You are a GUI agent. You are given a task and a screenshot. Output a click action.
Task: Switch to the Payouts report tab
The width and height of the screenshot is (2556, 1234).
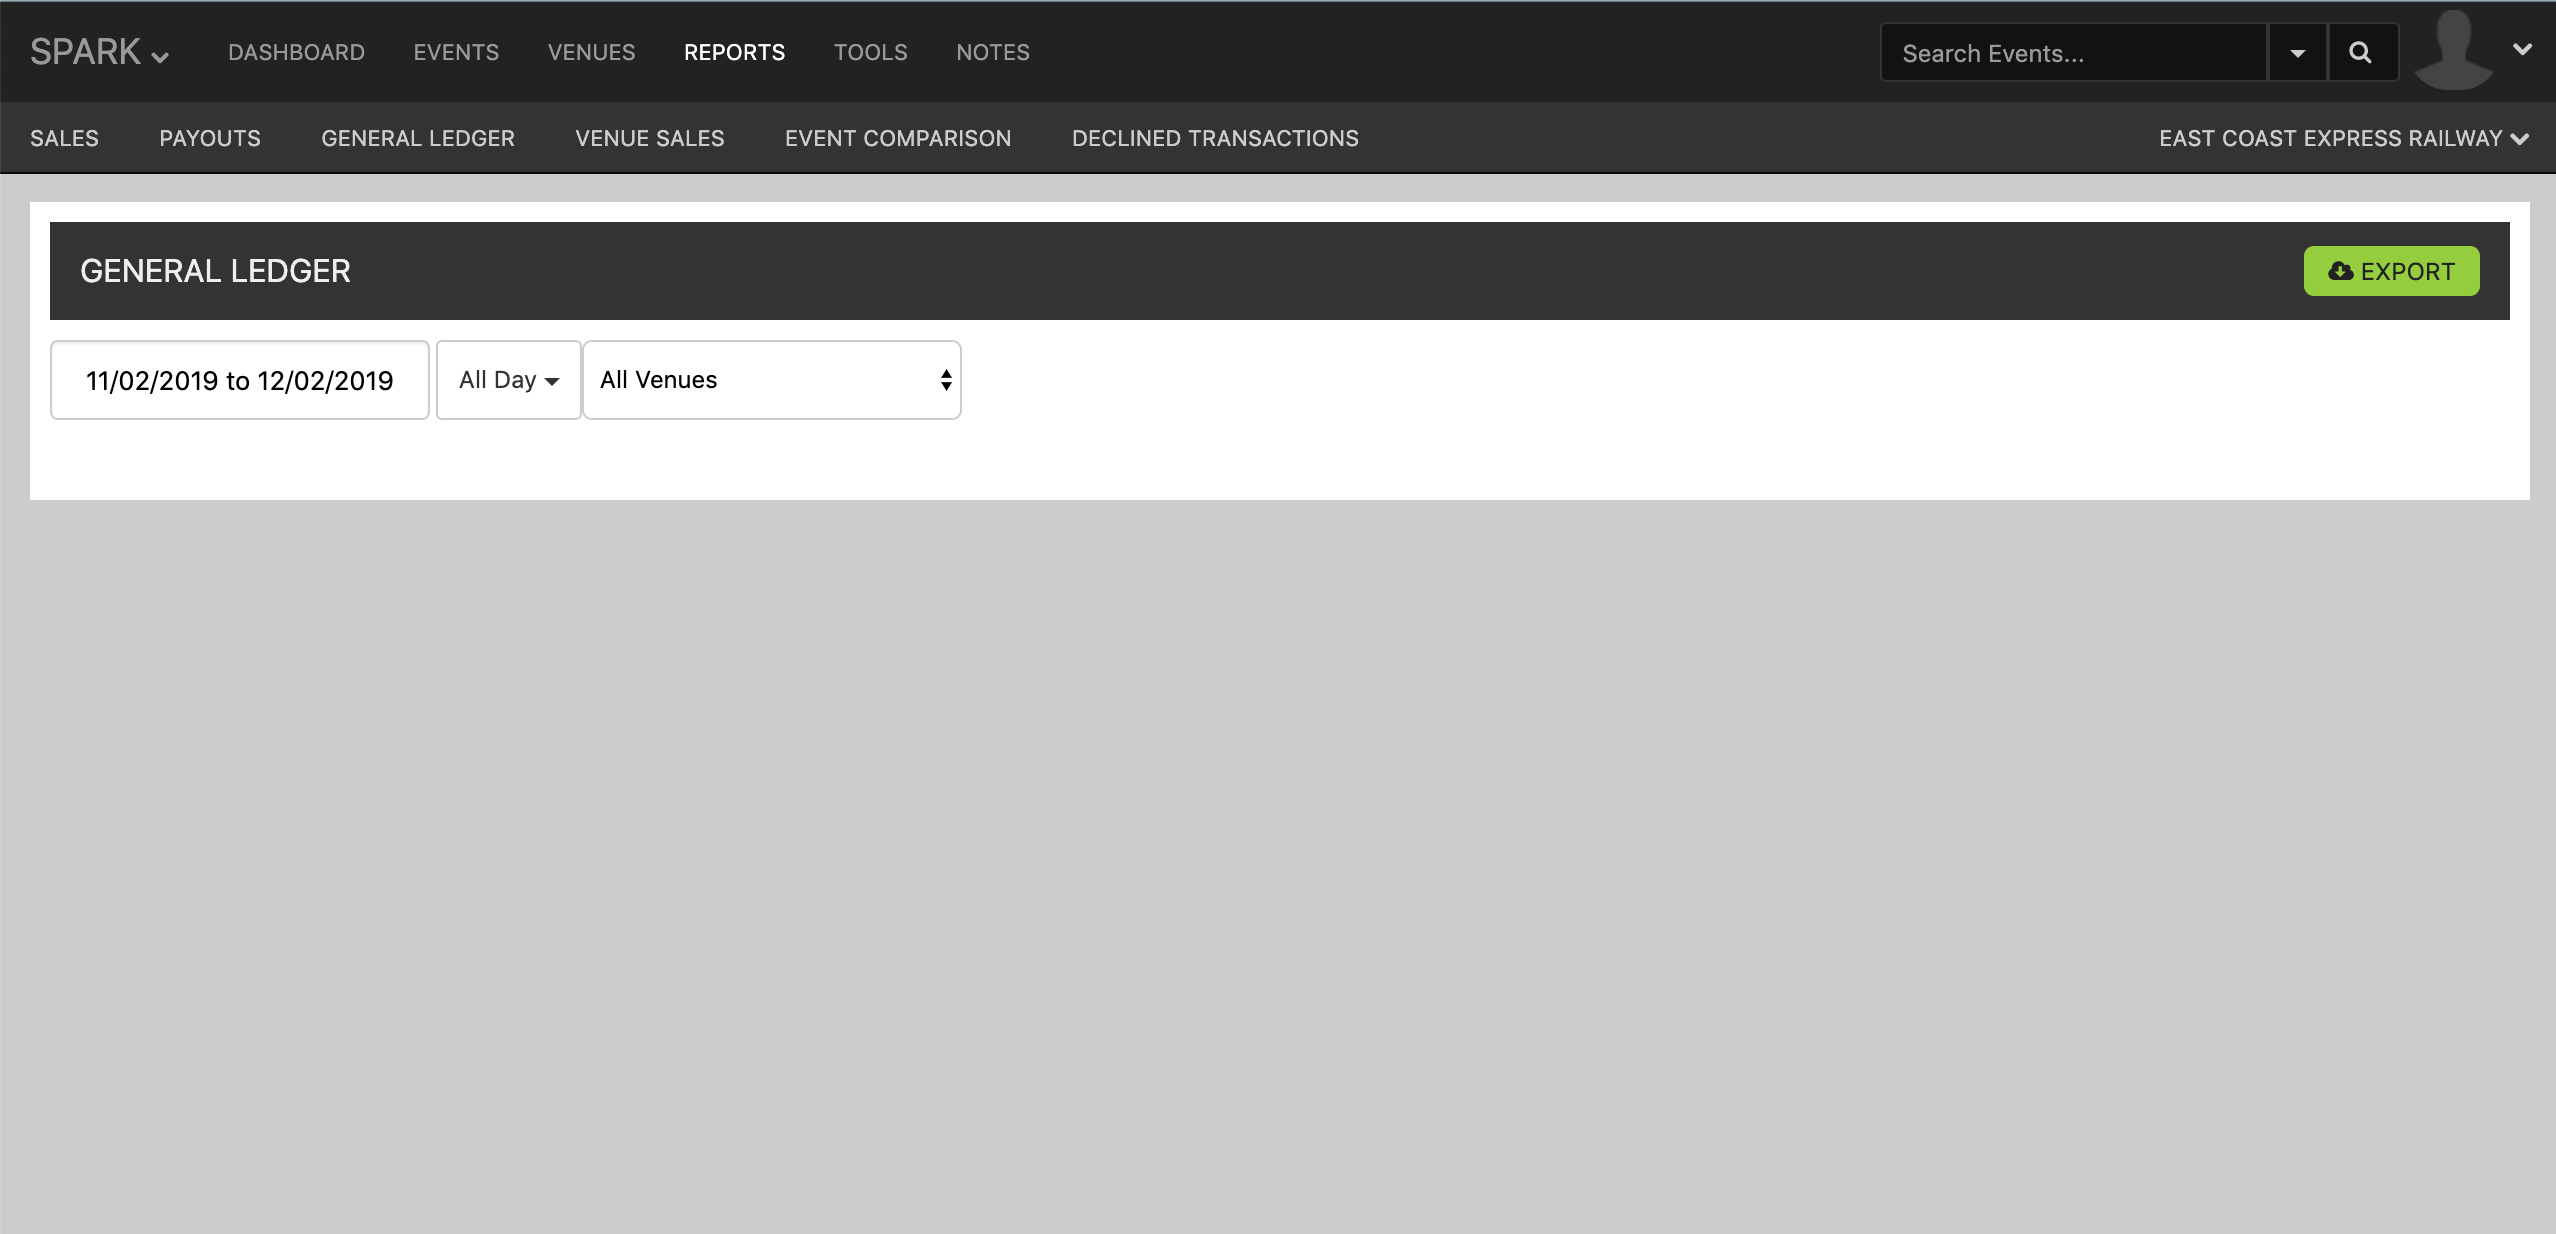210,138
